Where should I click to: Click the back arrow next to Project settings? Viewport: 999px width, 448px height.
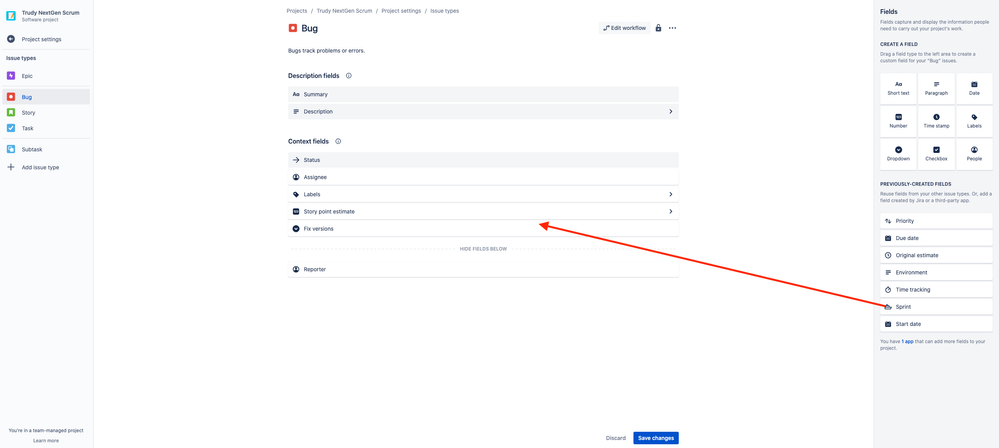coord(11,39)
